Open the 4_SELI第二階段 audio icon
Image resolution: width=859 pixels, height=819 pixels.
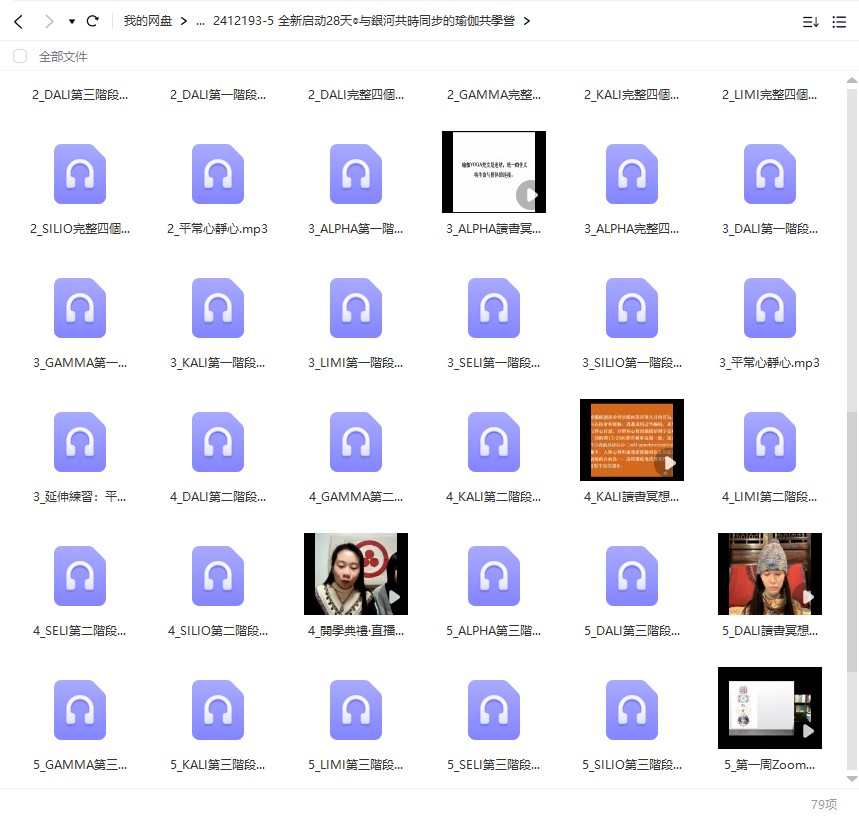[x=80, y=574]
